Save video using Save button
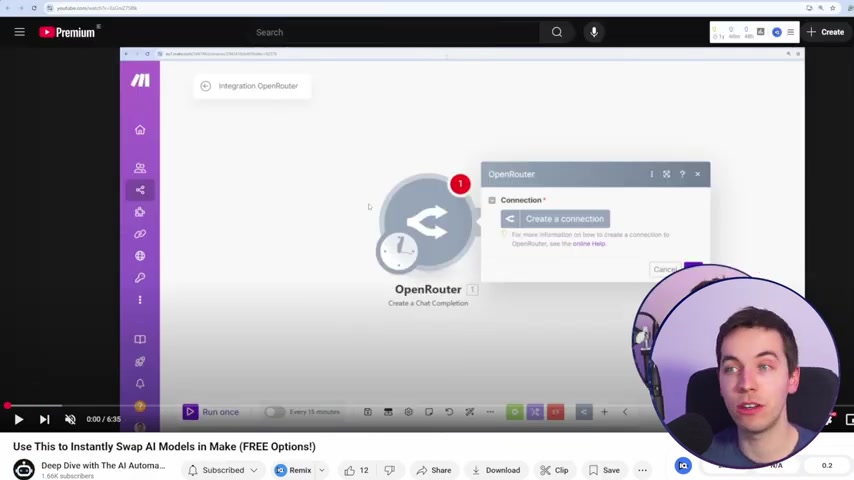 604,470
